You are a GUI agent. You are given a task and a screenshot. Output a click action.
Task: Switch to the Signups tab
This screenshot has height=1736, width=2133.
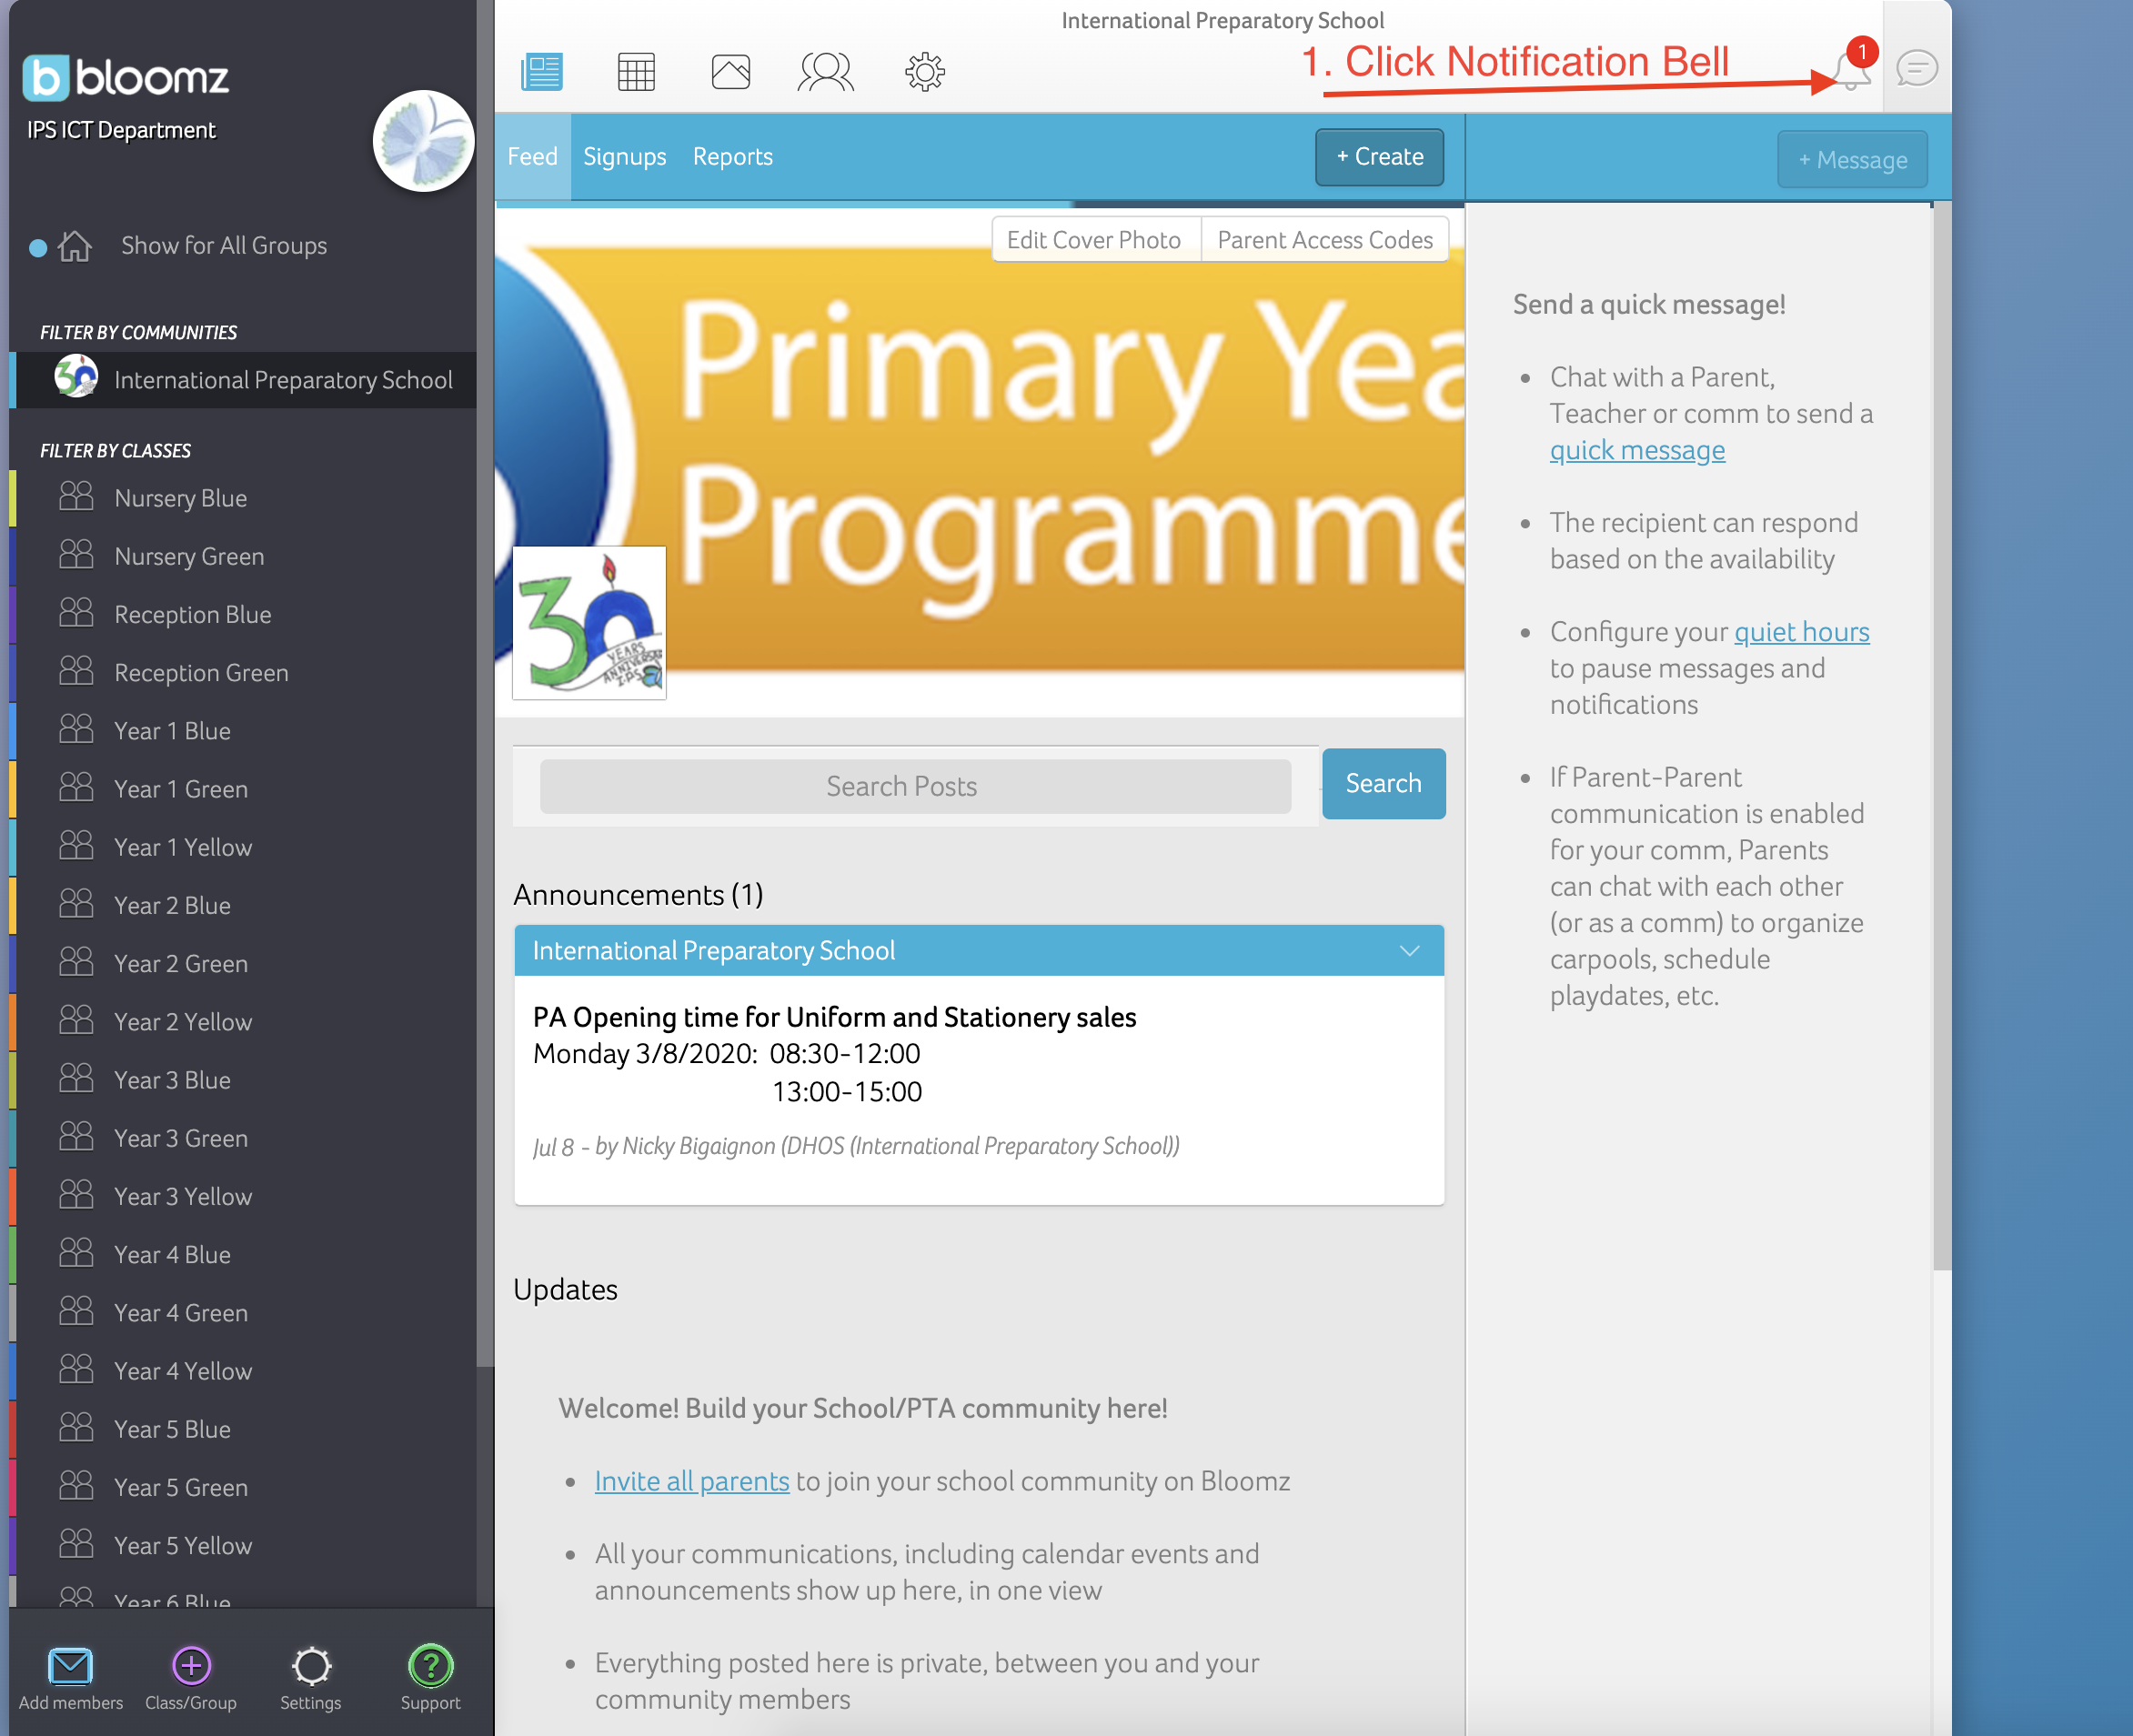pos(624,157)
